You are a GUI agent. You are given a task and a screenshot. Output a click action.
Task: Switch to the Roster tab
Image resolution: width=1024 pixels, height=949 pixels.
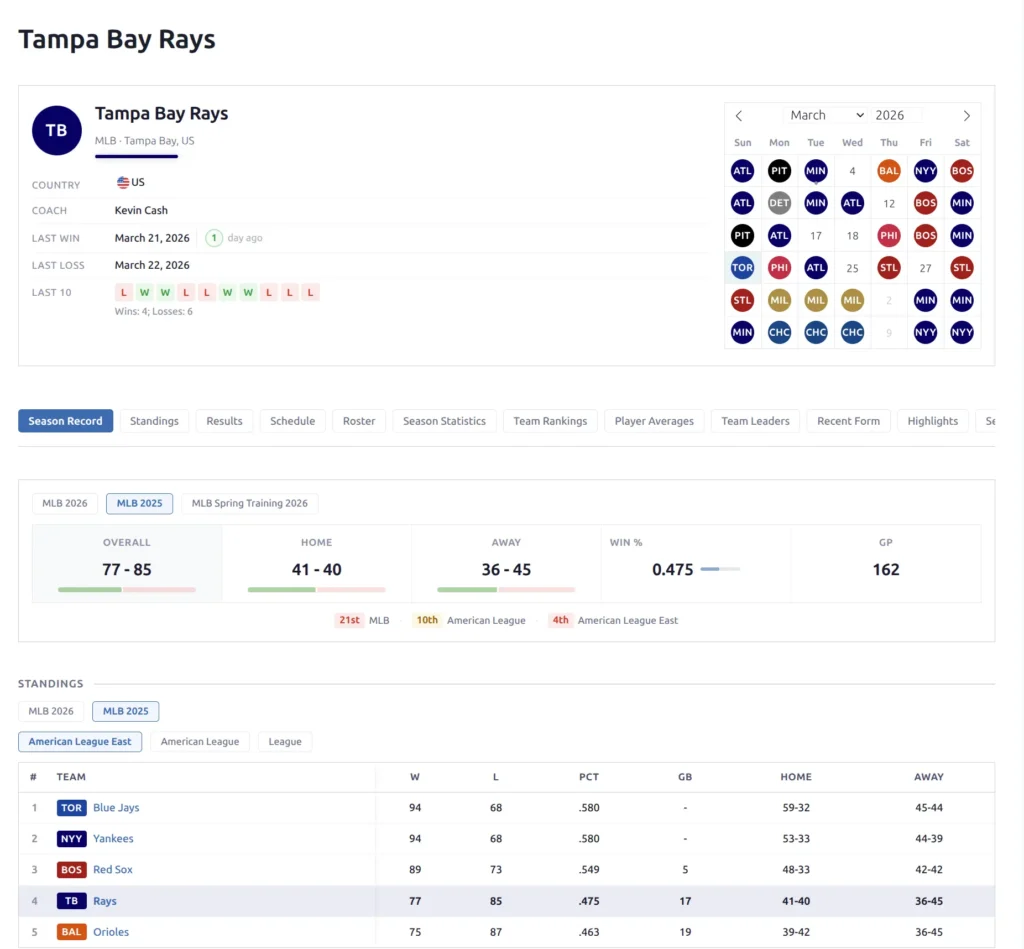(359, 421)
